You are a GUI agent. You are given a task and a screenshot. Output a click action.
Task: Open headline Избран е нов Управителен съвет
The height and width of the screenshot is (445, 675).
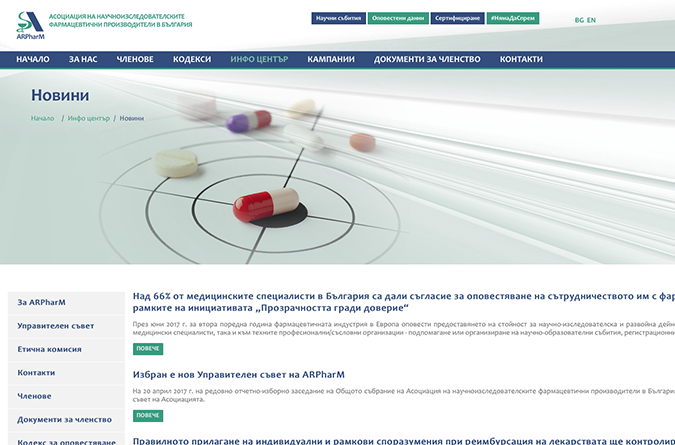(238, 374)
